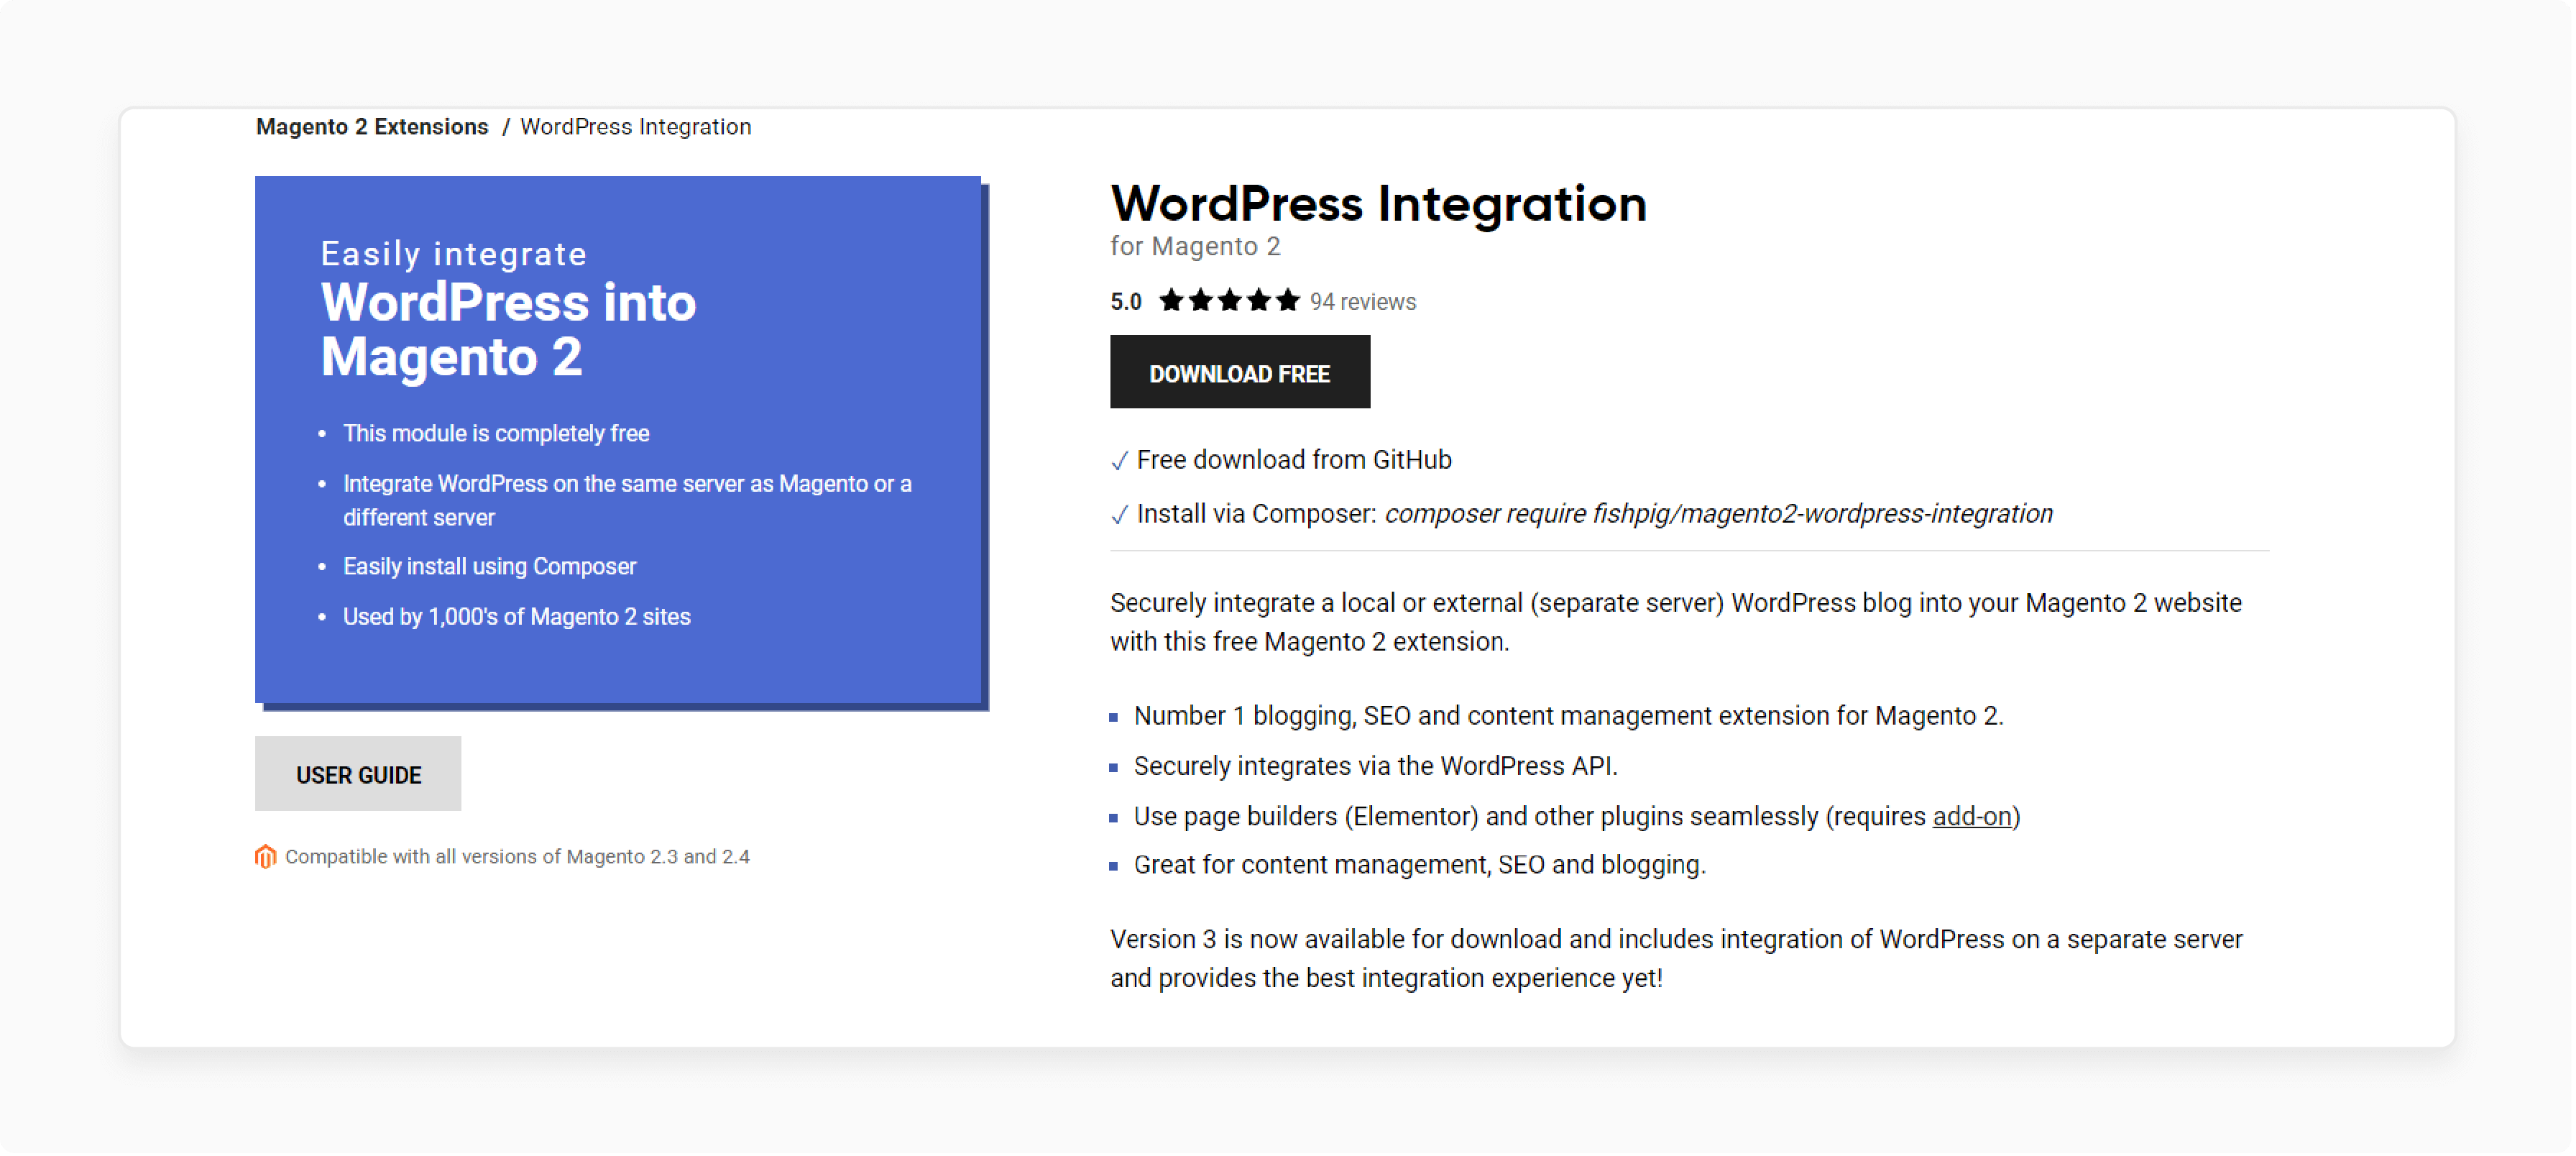
Task: Open the USER GUIDE button
Action: [358, 774]
